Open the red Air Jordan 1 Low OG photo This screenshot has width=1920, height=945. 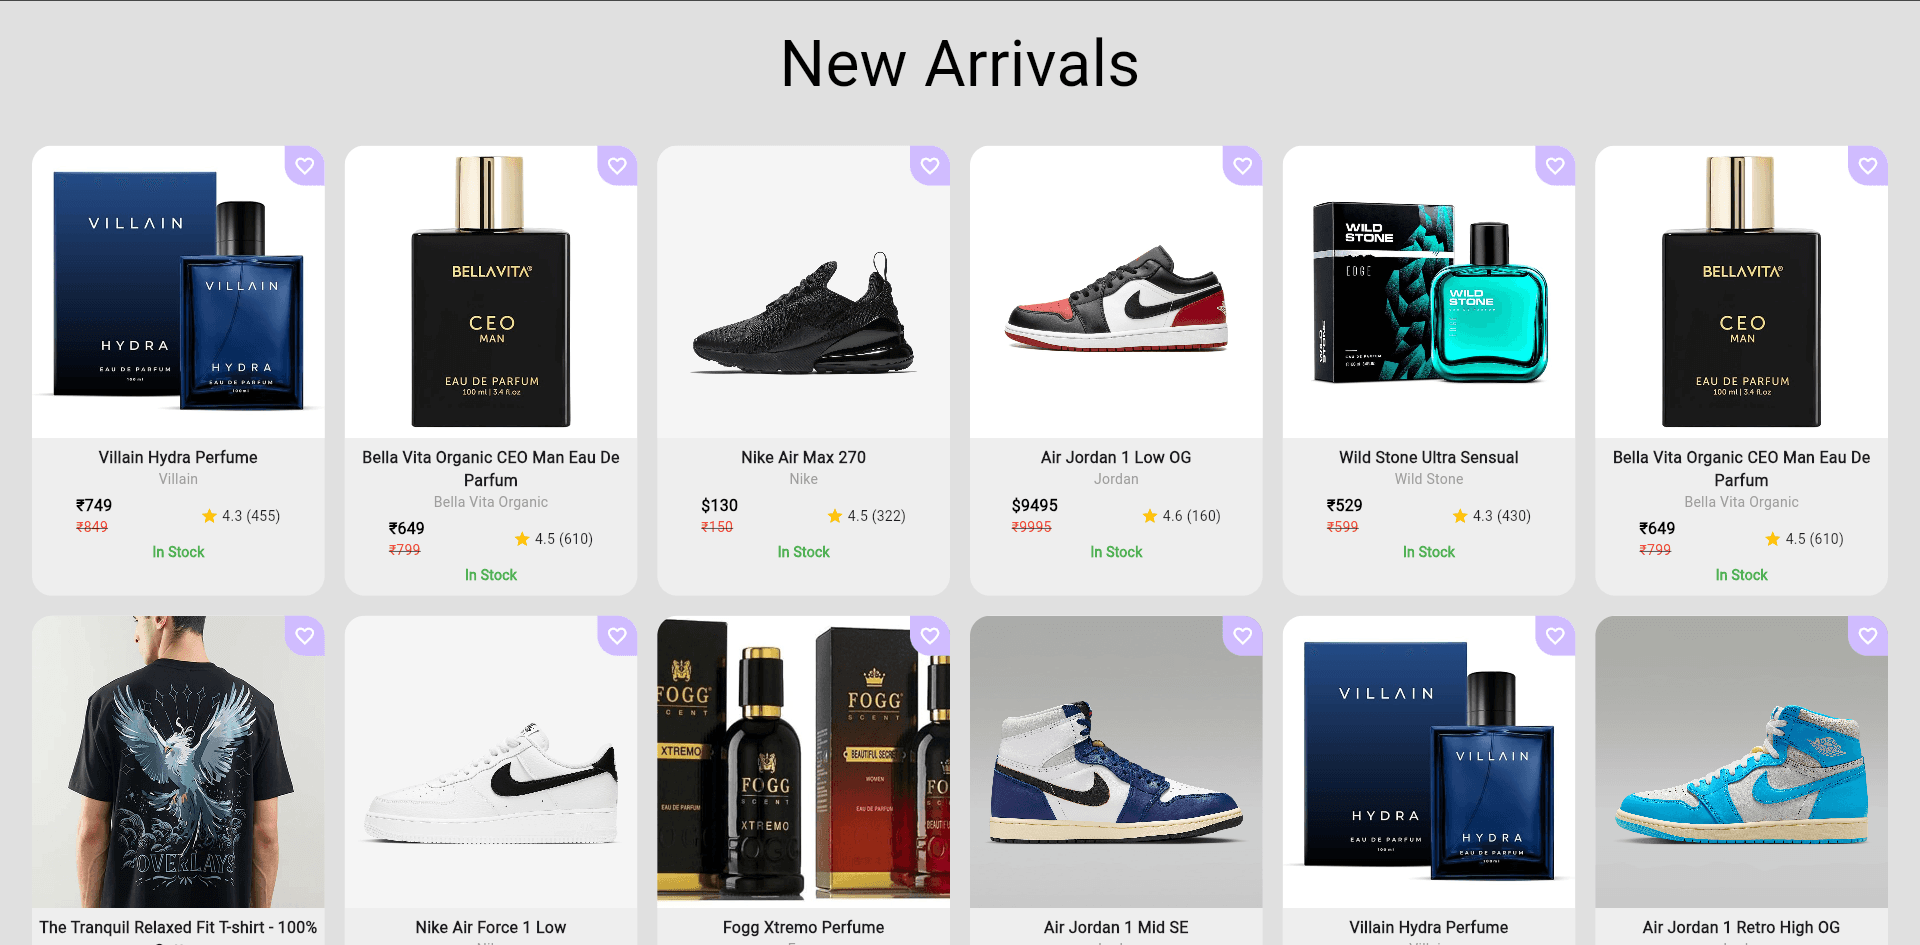point(1116,300)
